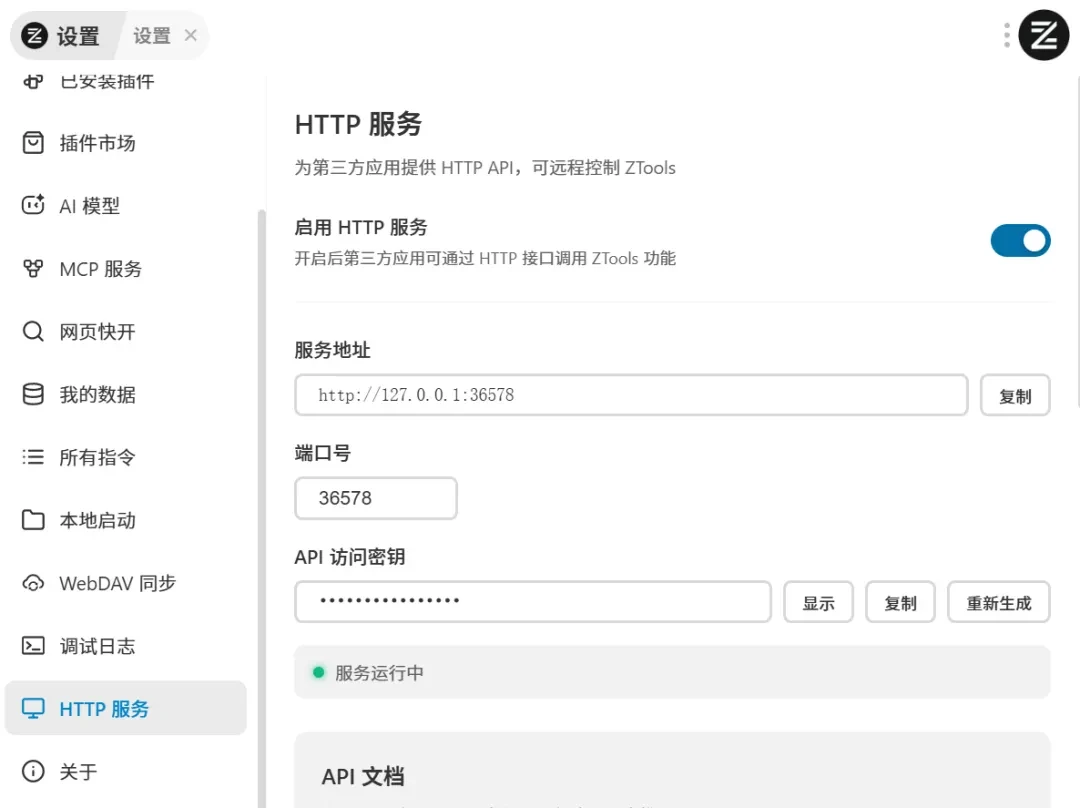
Task: Click the 可远程控制 ZTools description line
Action: pos(485,168)
